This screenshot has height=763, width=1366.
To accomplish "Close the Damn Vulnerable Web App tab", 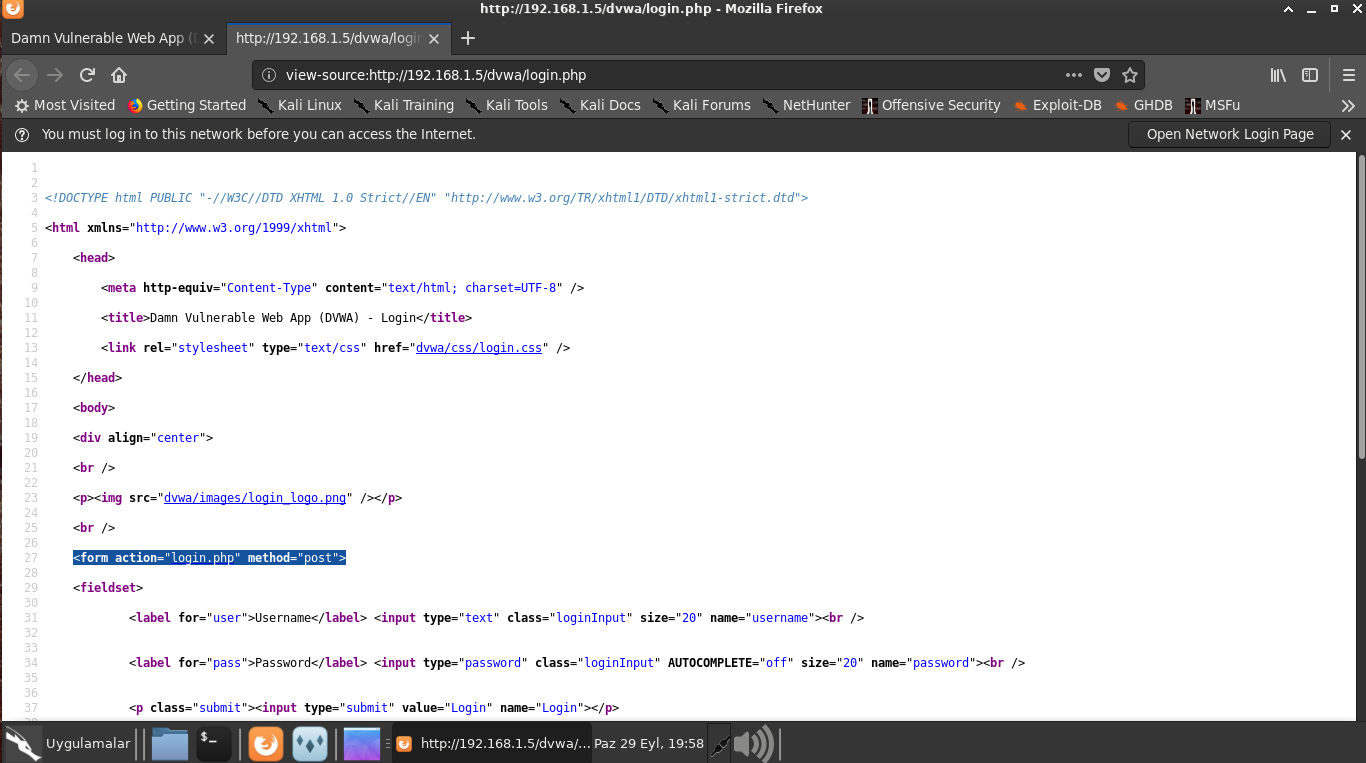I will tap(208, 39).
